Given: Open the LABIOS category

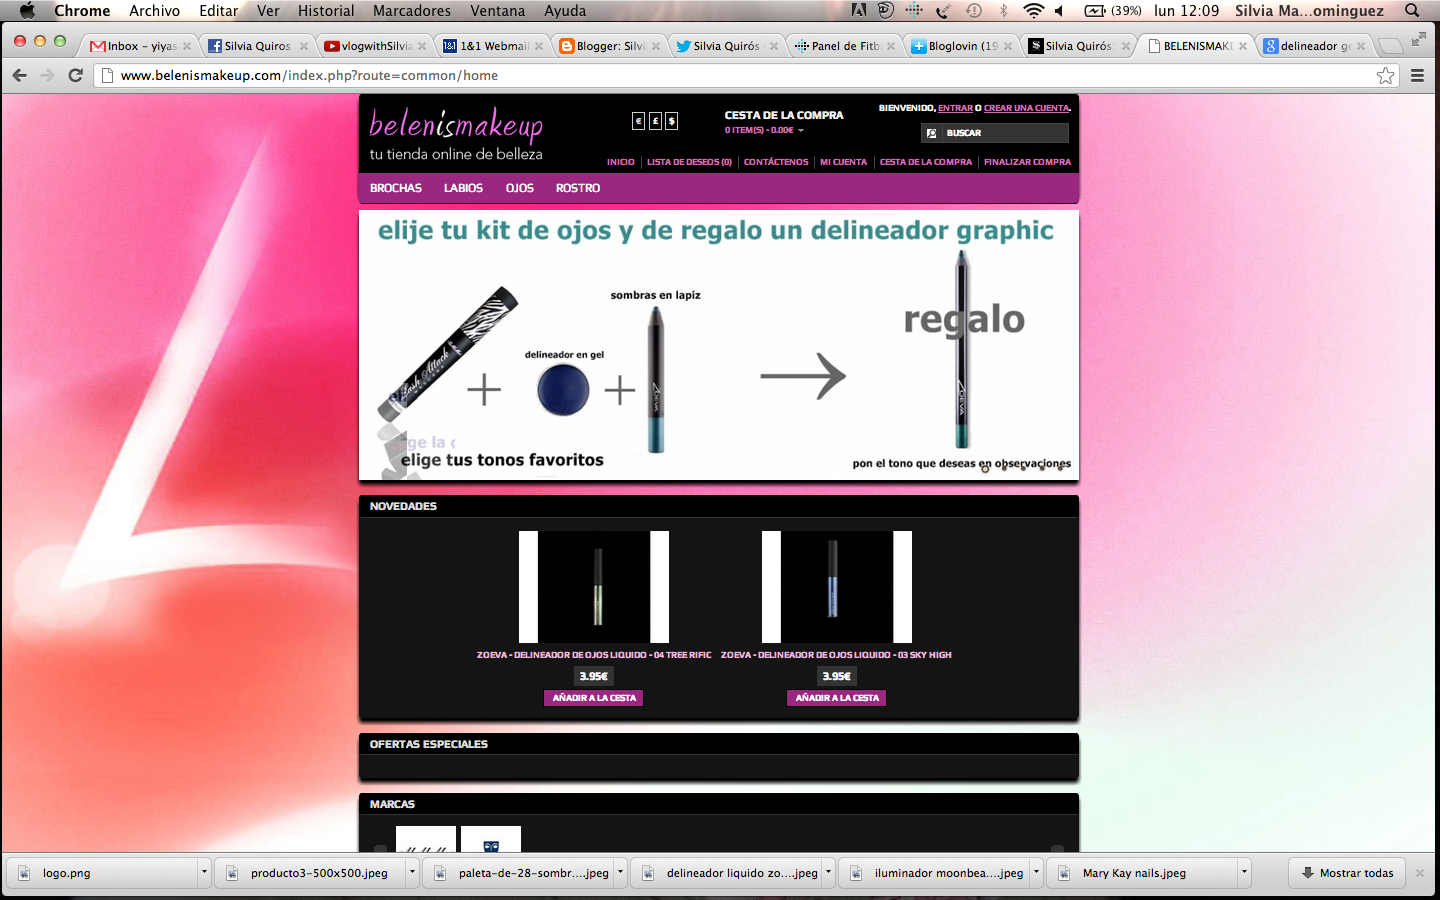Looking at the screenshot, I should tap(463, 188).
